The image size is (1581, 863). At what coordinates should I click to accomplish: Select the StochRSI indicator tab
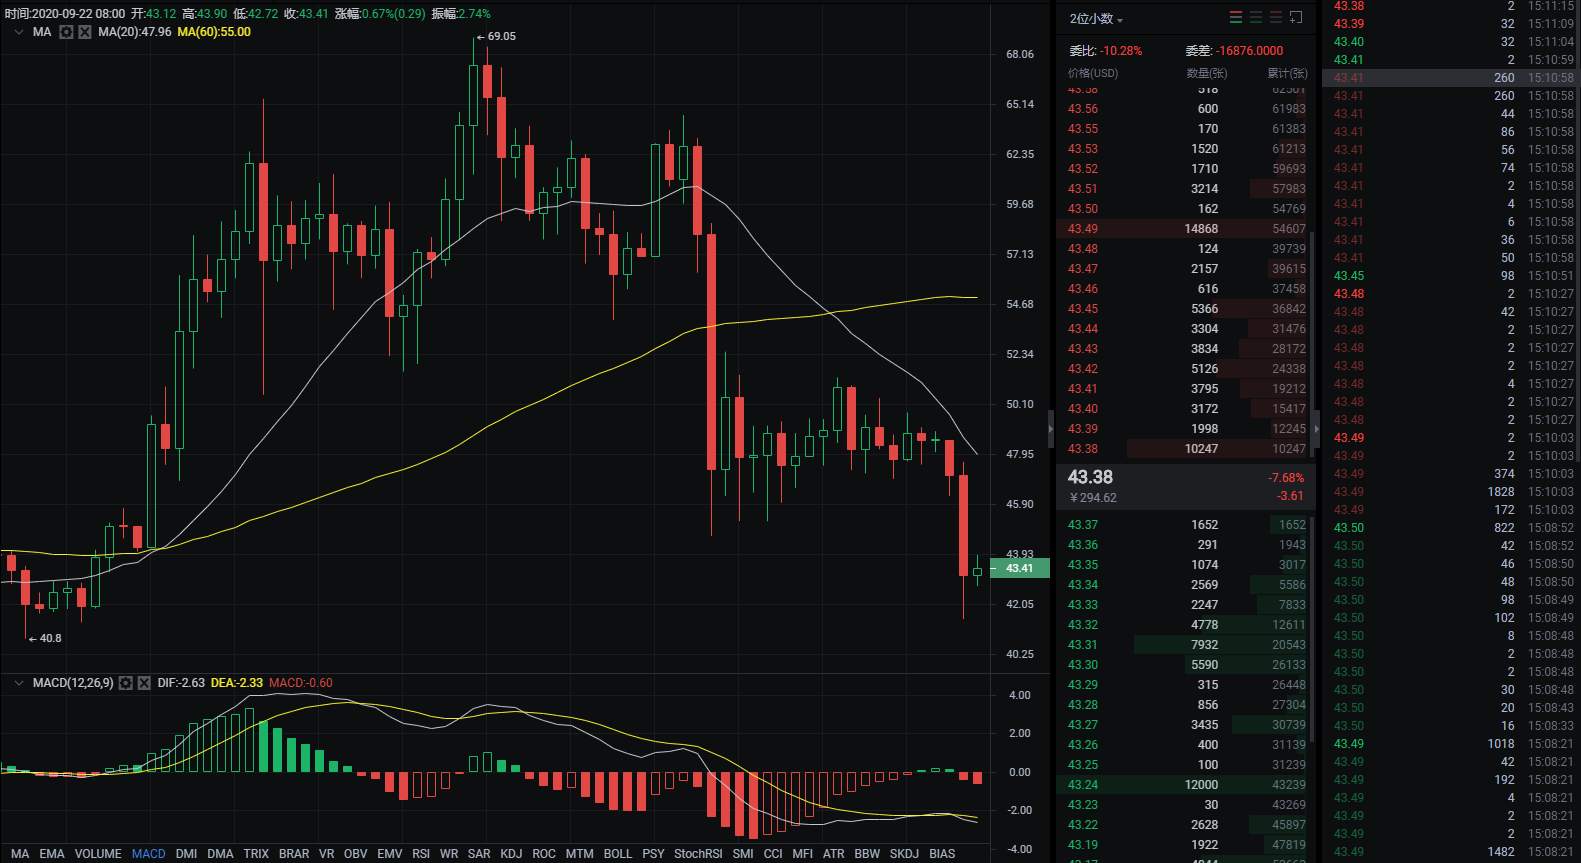pyautogui.click(x=698, y=854)
